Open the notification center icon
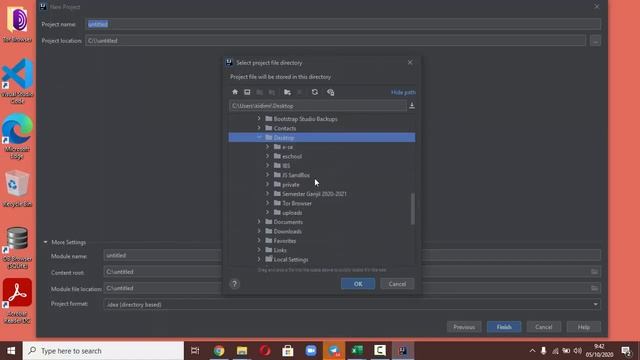640x360 pixels. 626,351
